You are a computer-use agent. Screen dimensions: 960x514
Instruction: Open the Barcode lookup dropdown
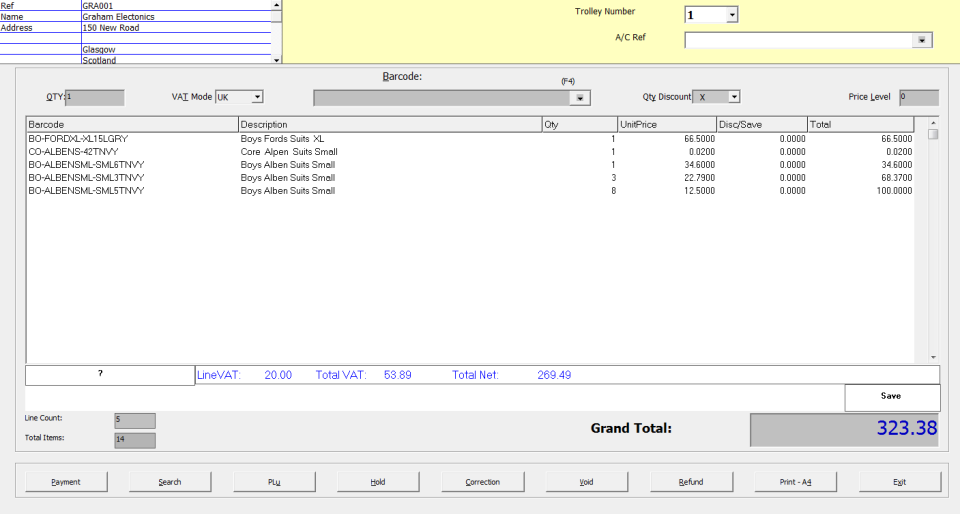[579, 98]
